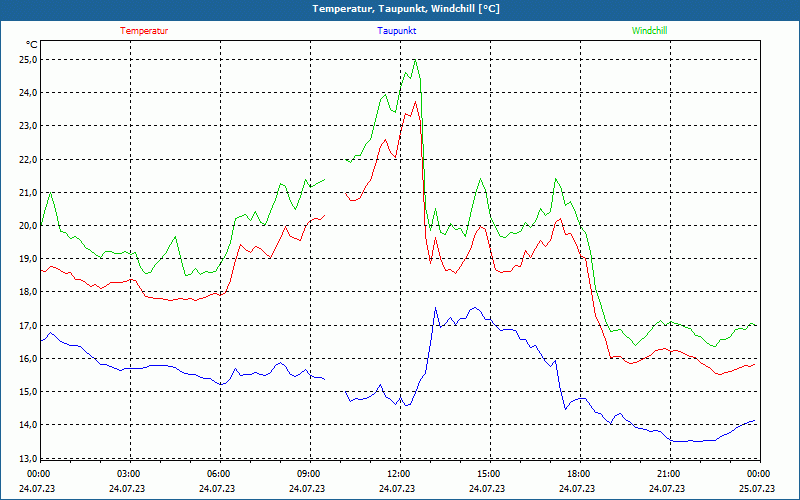Select the 21:00 time axis label
This screenshot has width=800, height=500.
coord(668,474)
